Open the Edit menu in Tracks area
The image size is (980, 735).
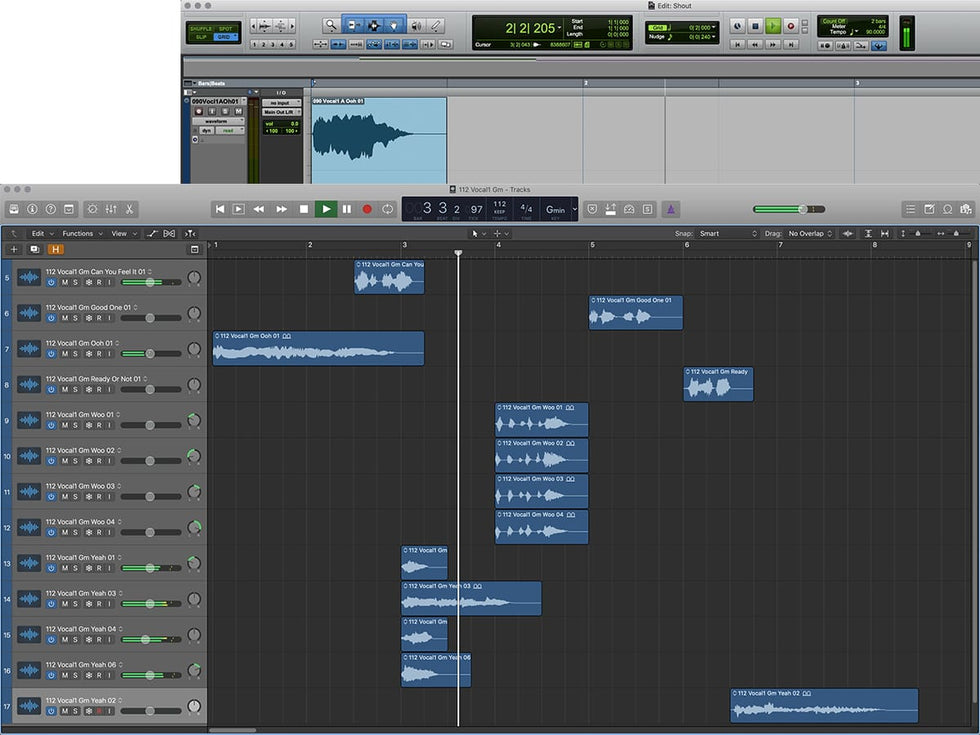[40, 234]
